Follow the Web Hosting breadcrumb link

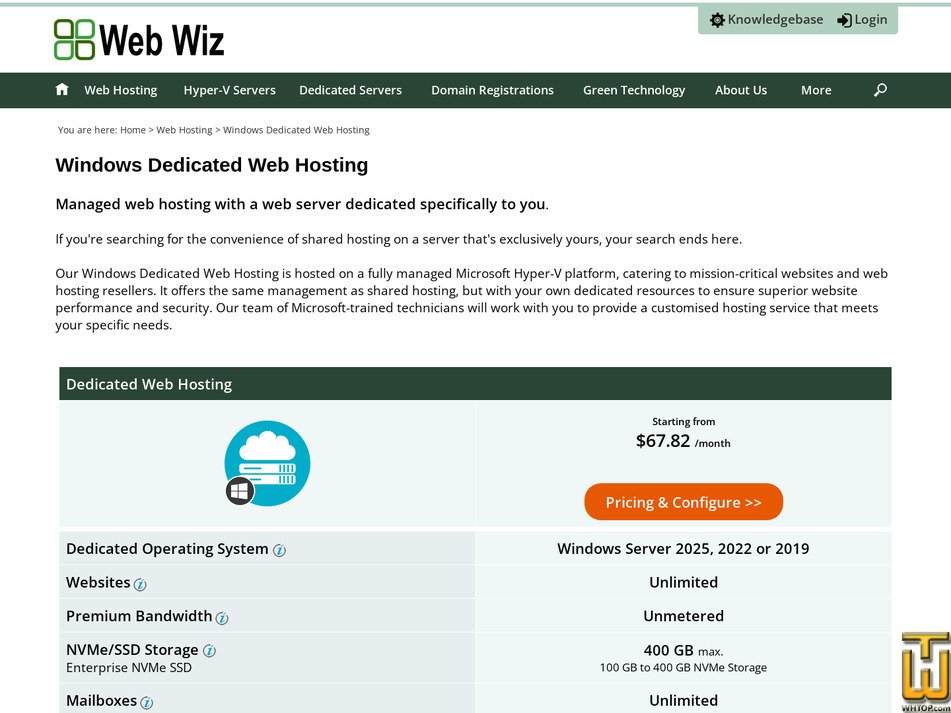184,130
